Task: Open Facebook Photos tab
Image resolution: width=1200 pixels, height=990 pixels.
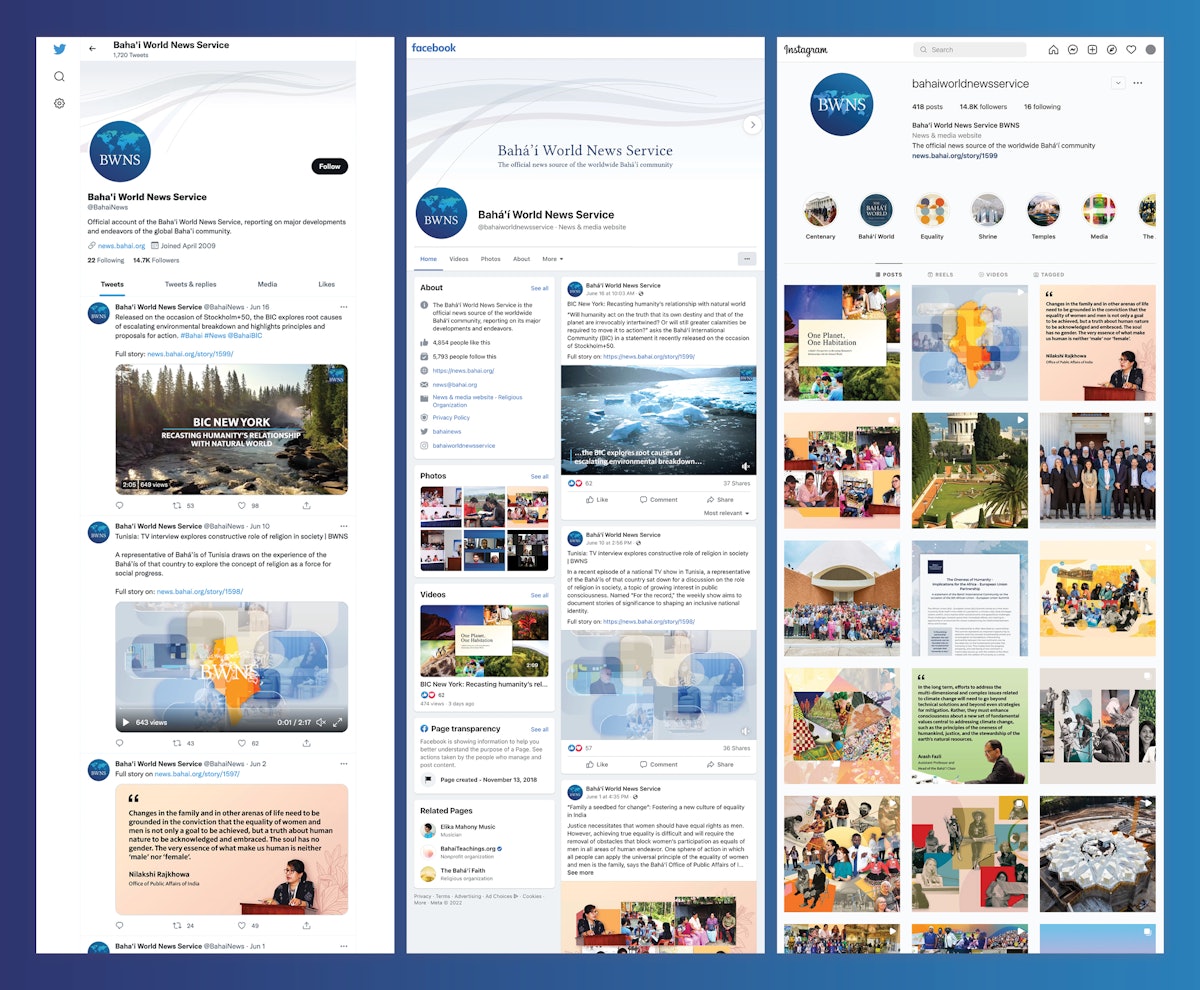Action: (490, 259)
